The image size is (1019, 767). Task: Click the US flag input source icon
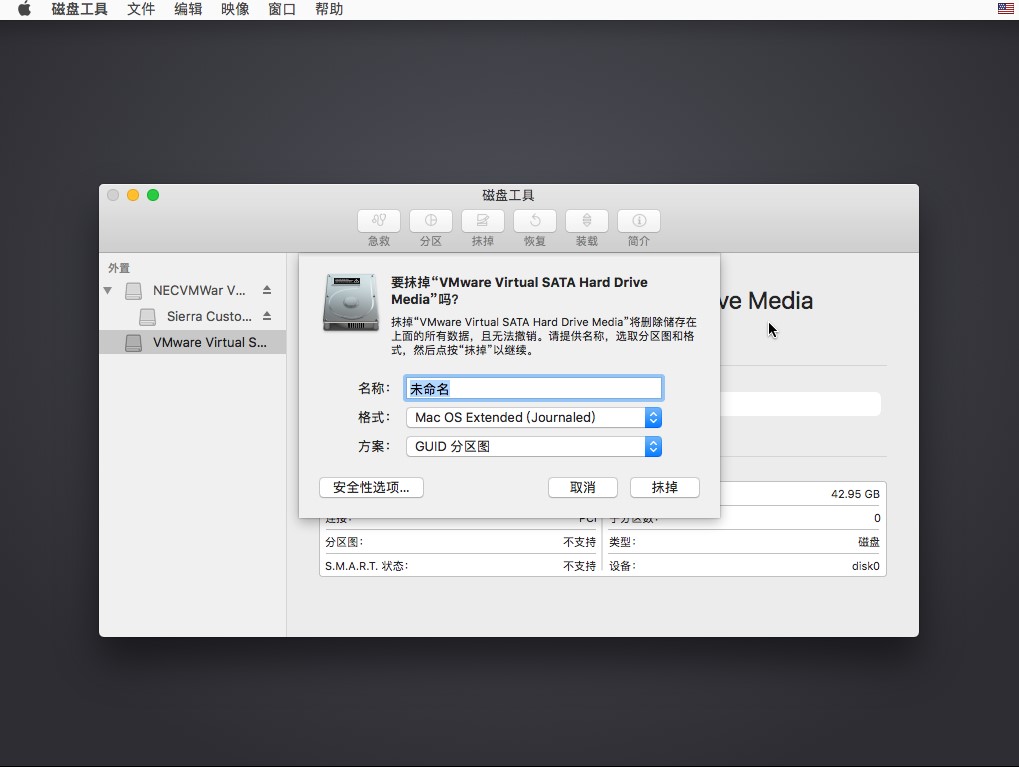(1005, 8)
